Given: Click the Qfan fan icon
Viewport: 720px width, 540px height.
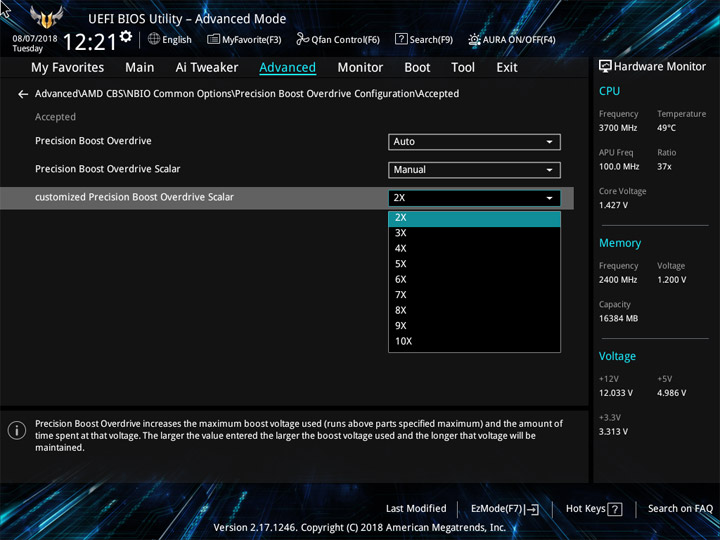Looking at the screenshot, I should 302,39.
